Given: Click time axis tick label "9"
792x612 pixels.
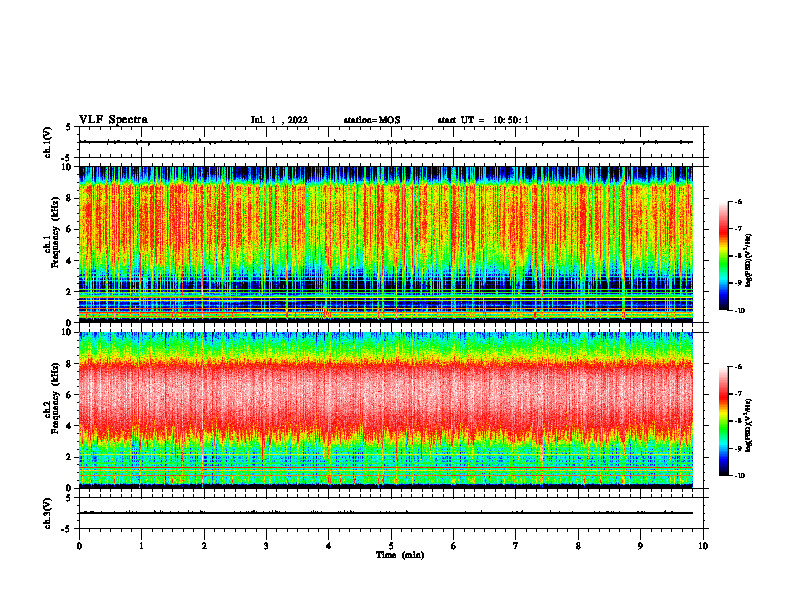Looking at the screenshot, I should tap(640, 546).
